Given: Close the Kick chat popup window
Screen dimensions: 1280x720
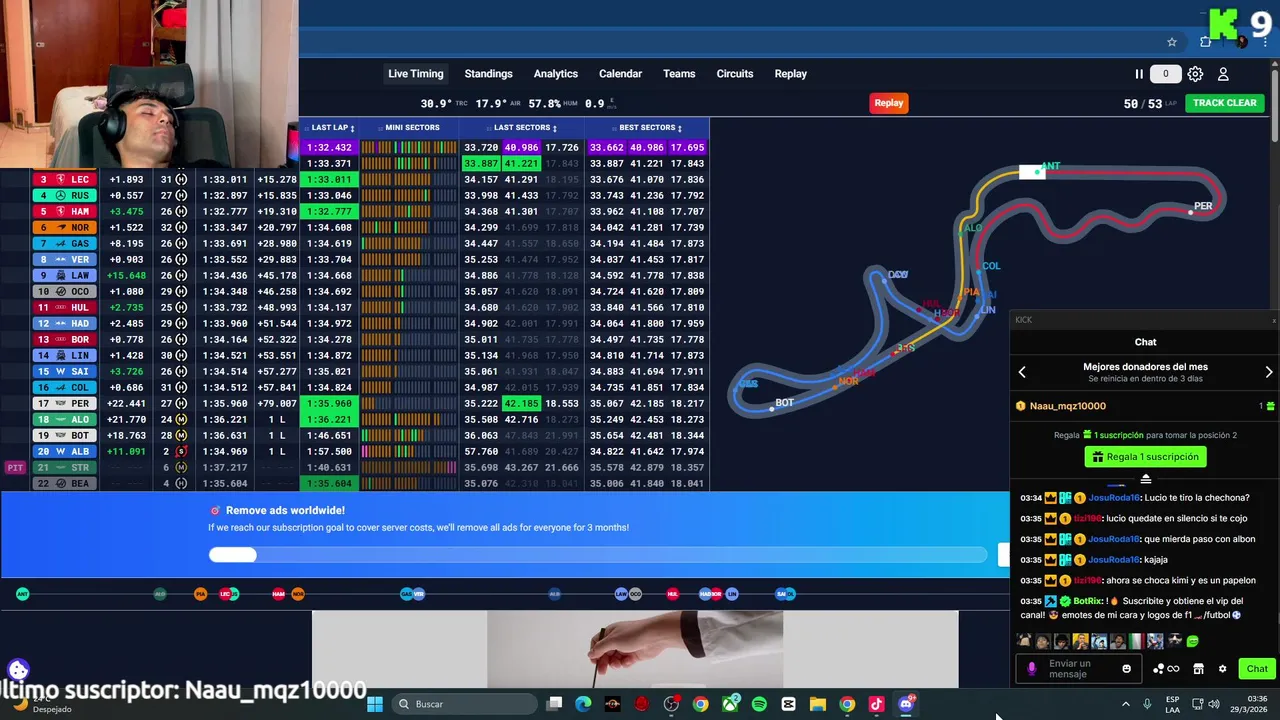Looking at the screenshot, I should tap(1274, 320).
